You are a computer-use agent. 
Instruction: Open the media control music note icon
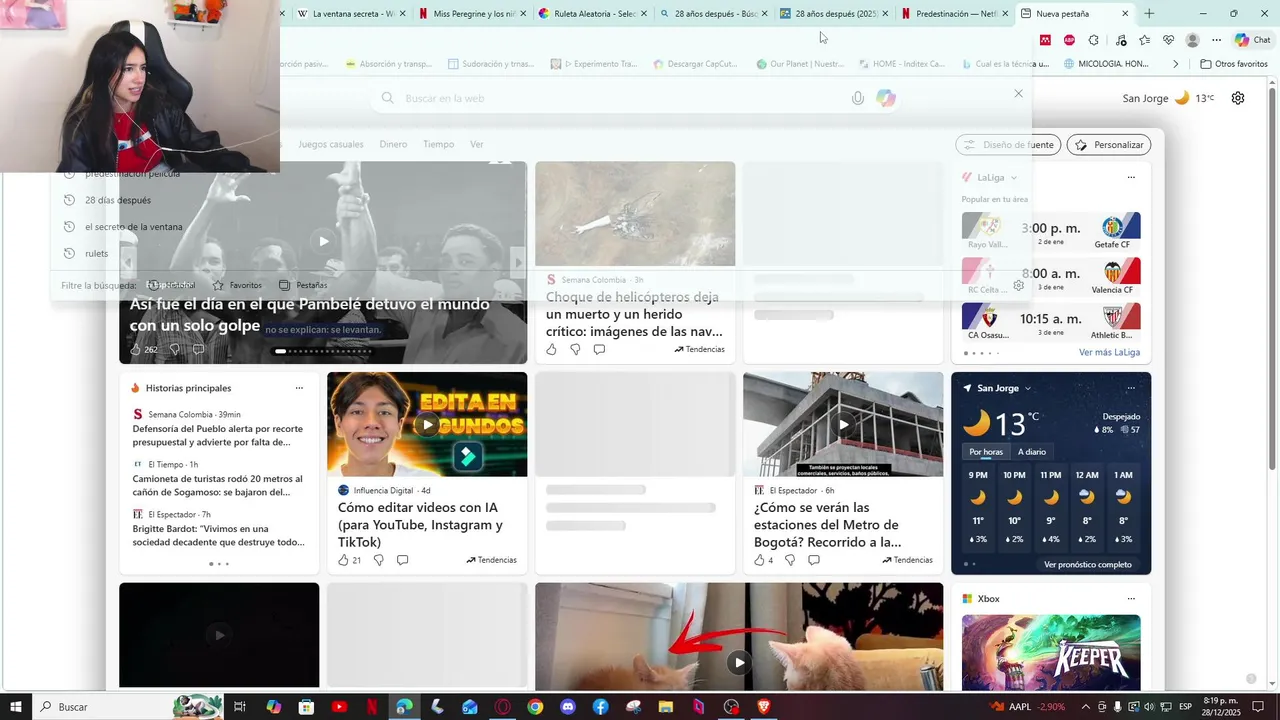tap(1120, 40)
